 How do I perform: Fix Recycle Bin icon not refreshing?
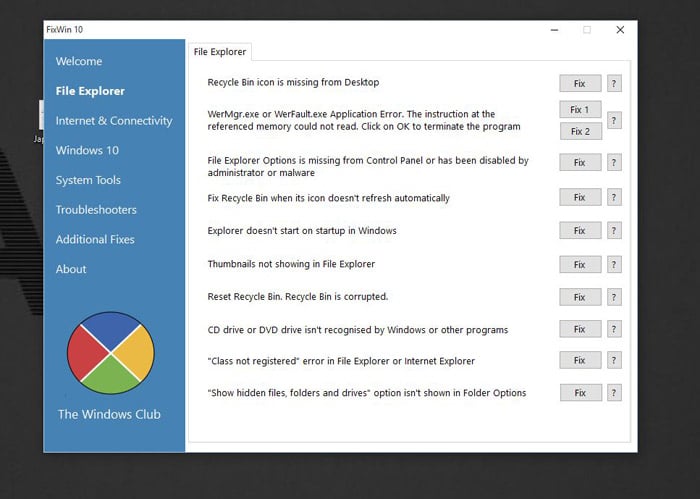[x=580, y=197]
